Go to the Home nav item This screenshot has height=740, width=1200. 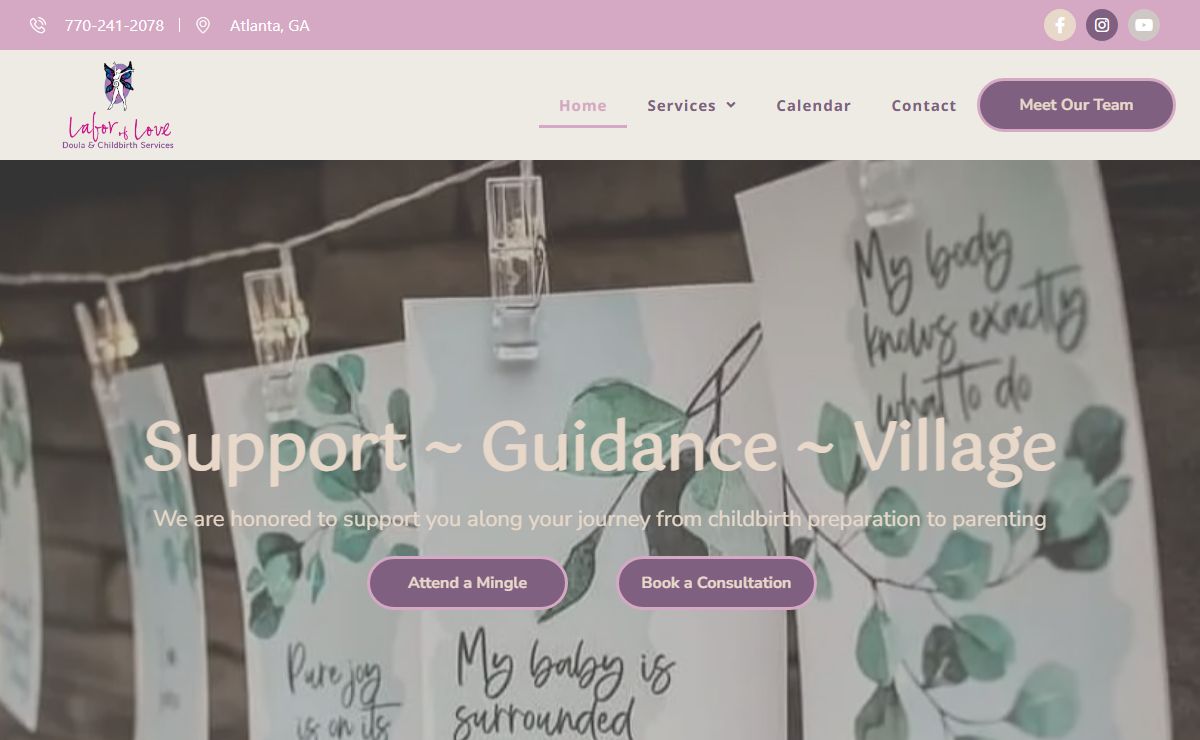[583, 105]
